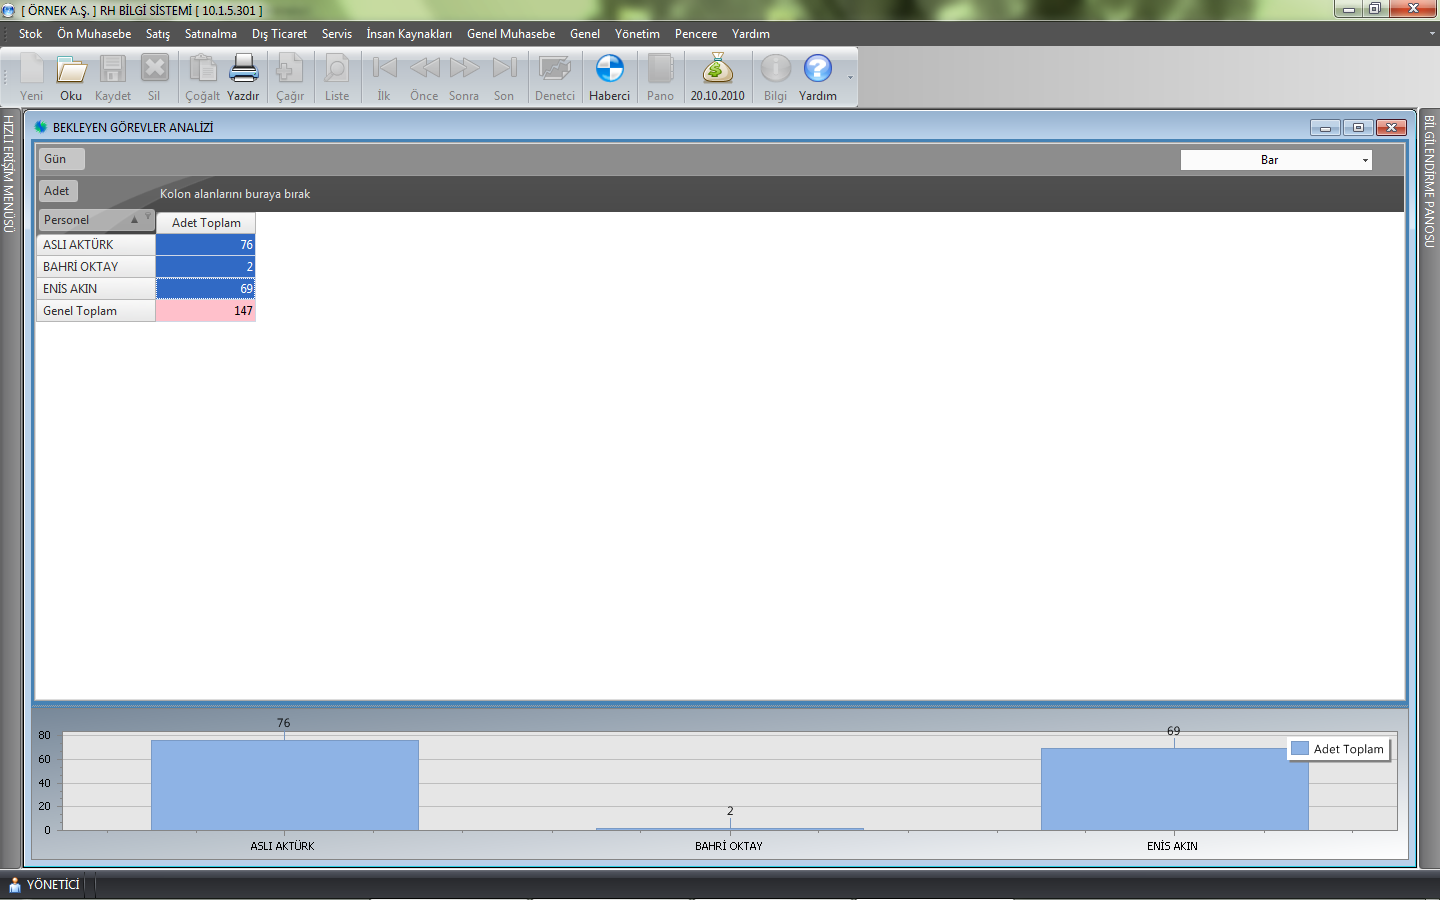Screen dimensions: 1440x900
Task: Click the Yazdır printer icon
Action: point(243,70)
